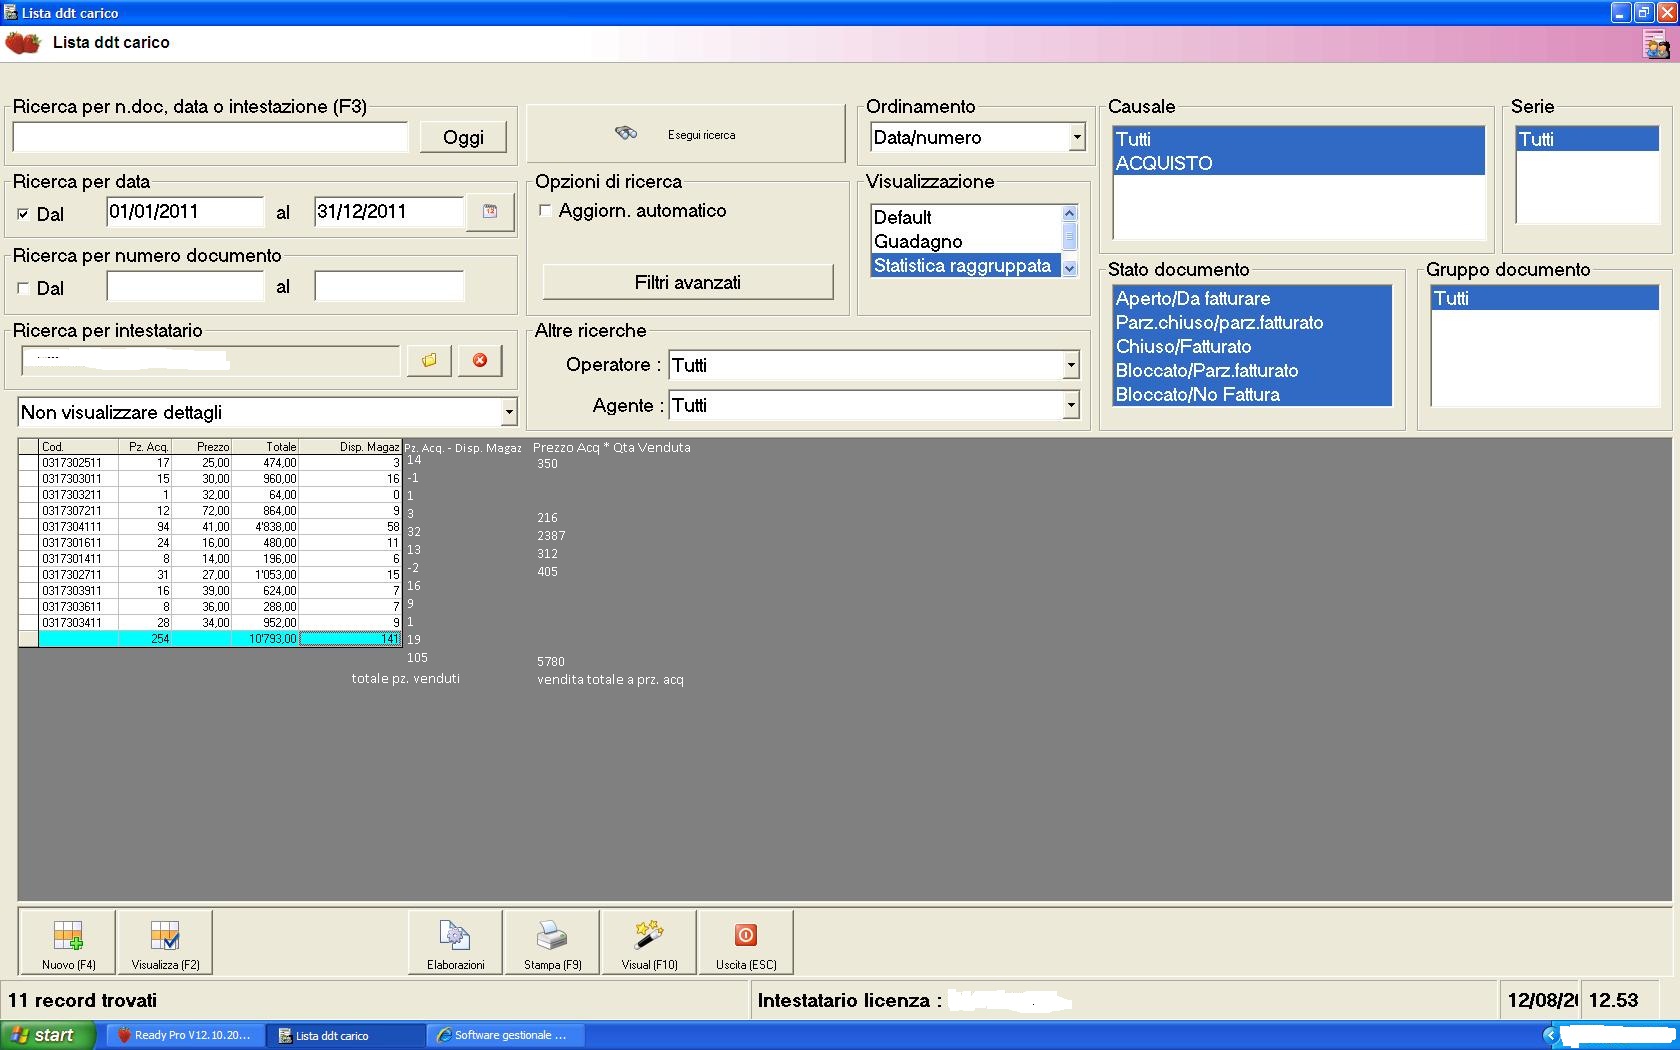Select Aperto/Da fatturare document state
Viewport: 1680px width, 1050px height.
click(x=1252, y=298)
